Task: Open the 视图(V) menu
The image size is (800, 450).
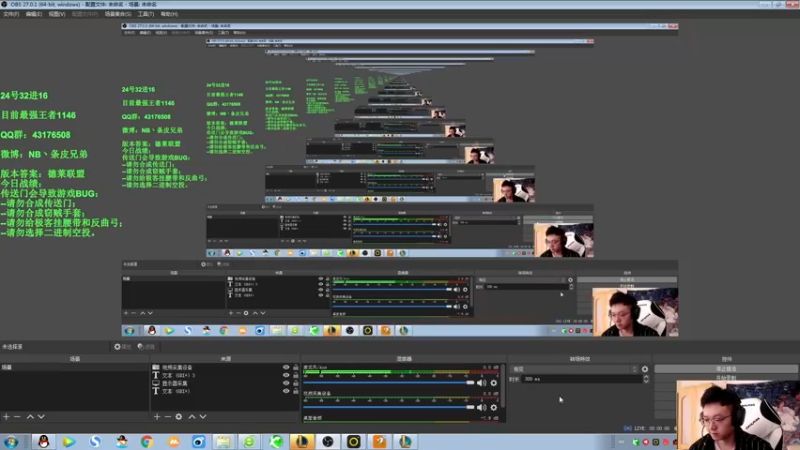Action: point(57,14)
